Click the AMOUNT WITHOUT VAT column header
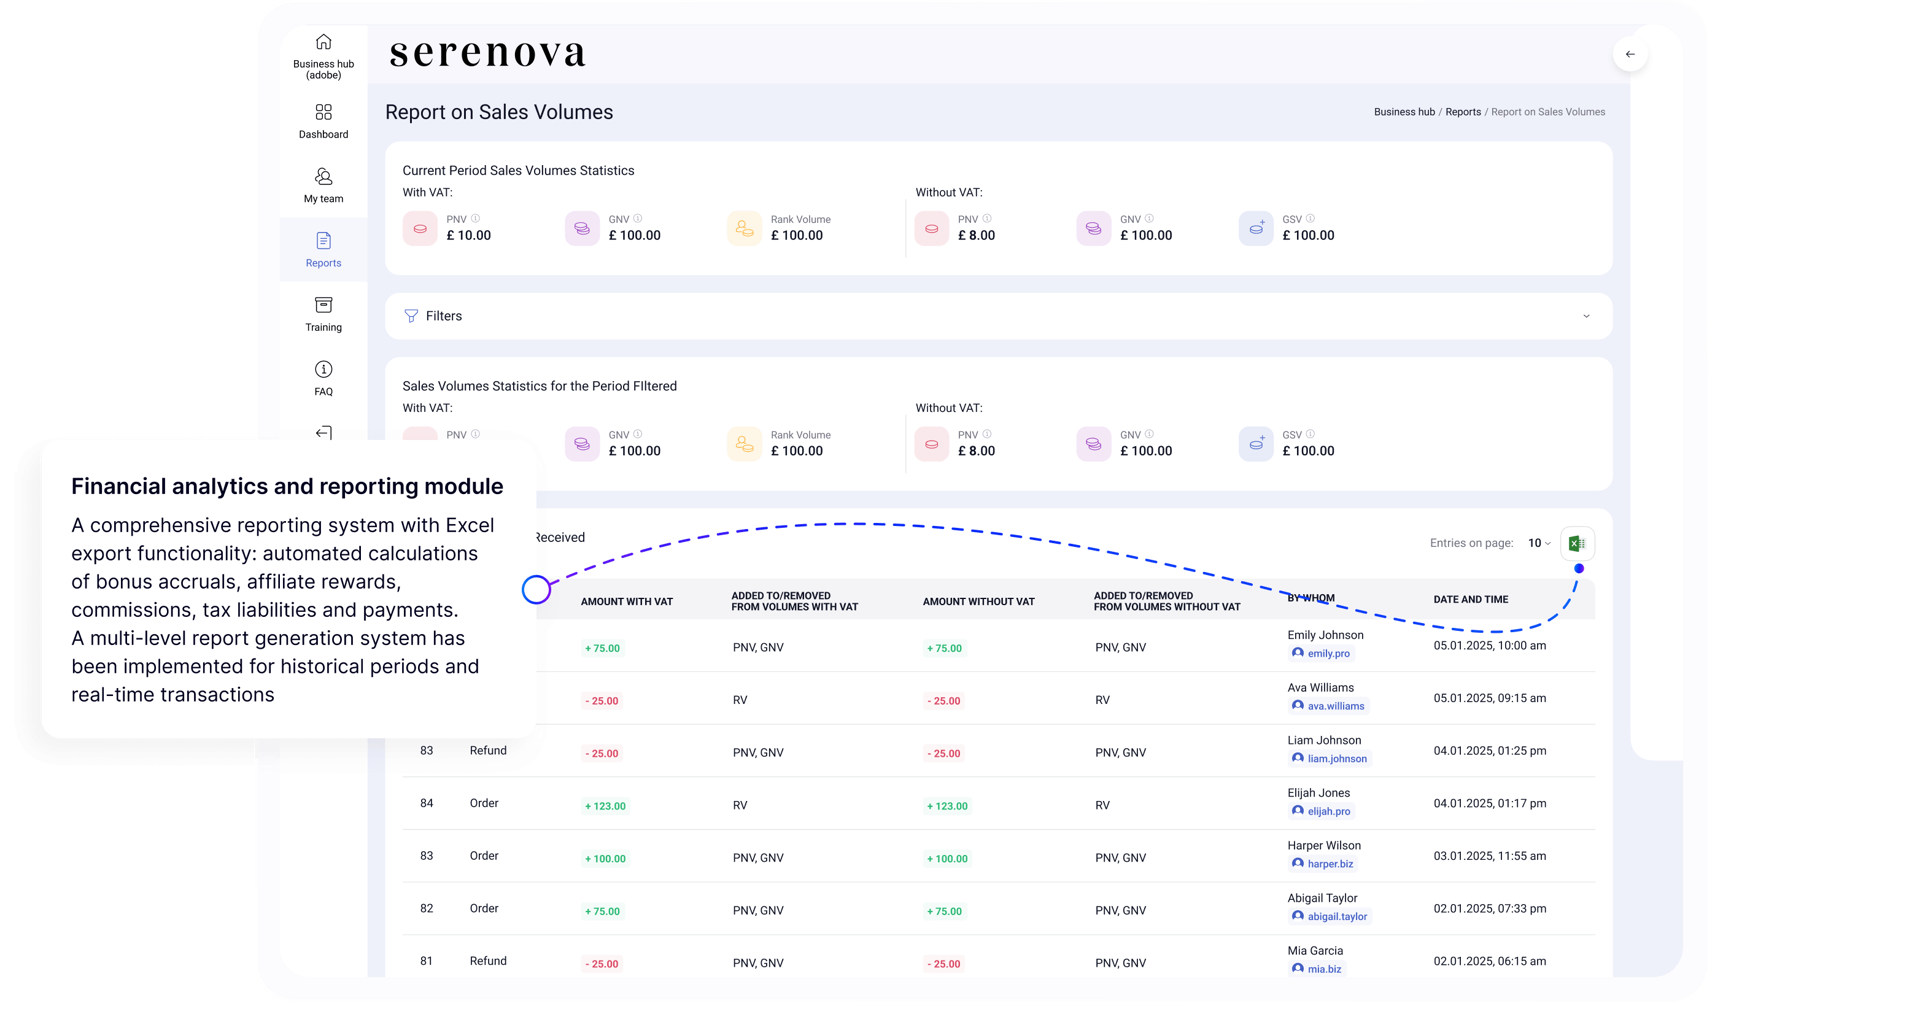Viewport: 1920px width, 1017px height. coord(979,602)
